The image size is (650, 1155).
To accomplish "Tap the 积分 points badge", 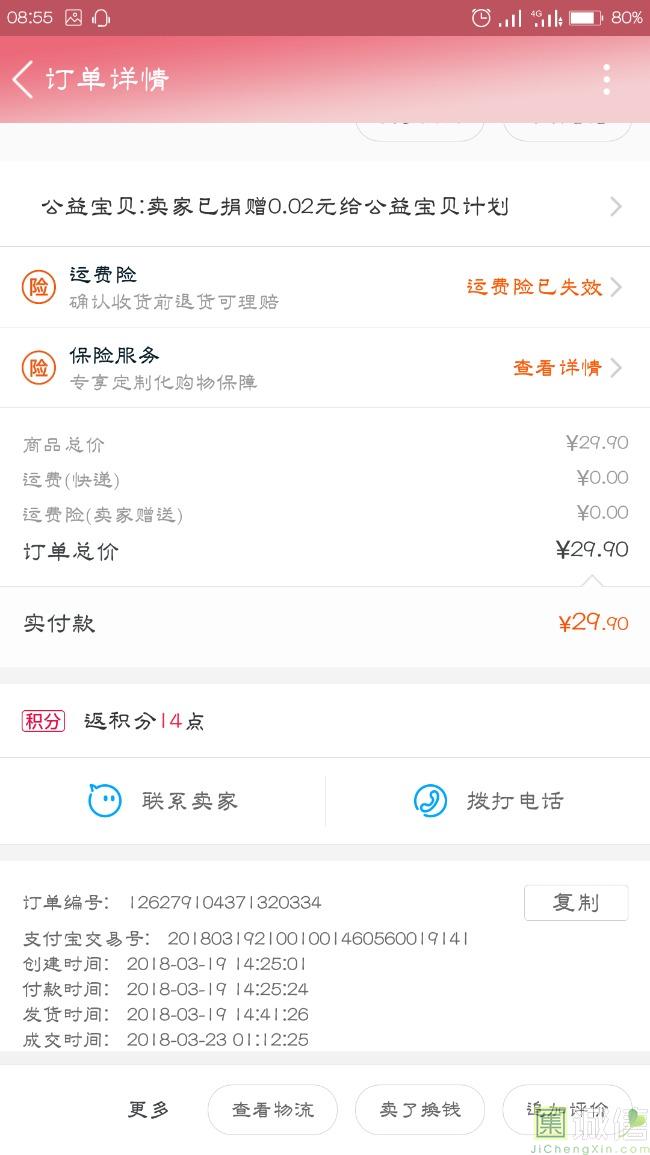I will click(43, 721).
